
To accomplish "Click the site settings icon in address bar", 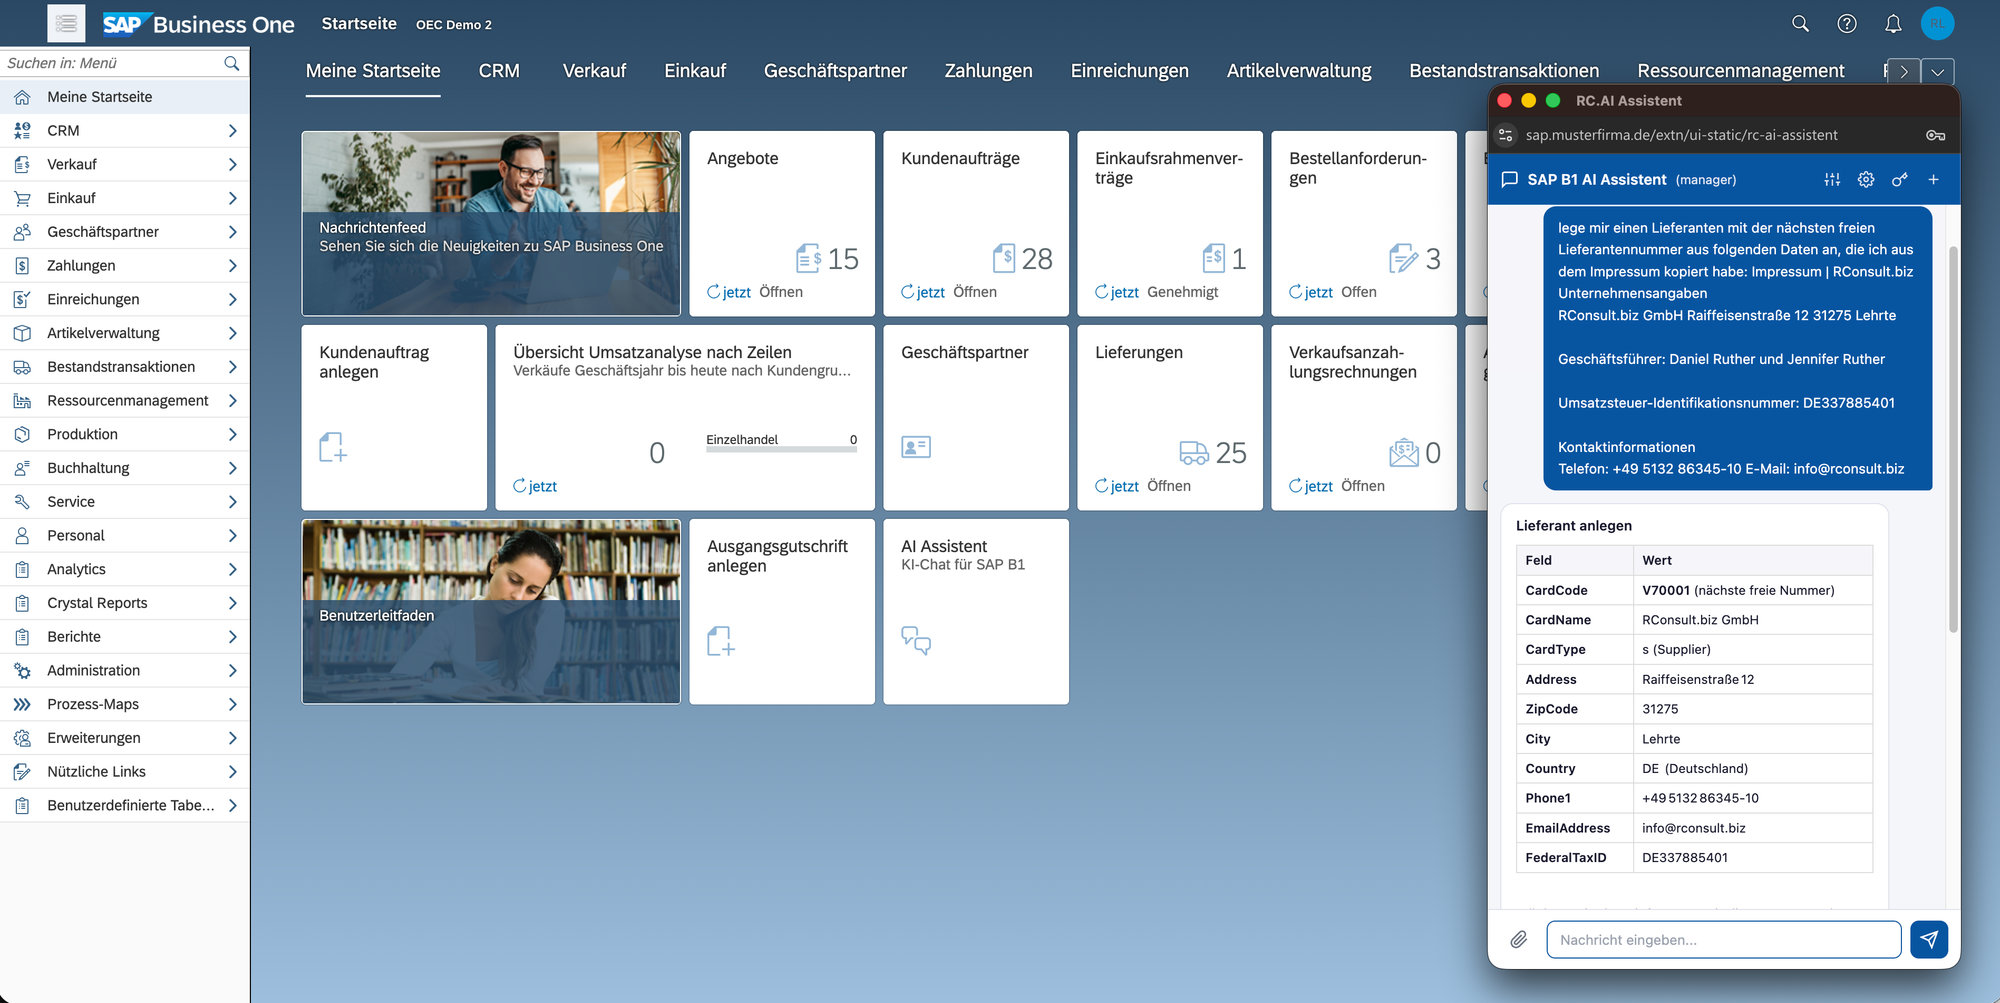I will [1506, 135].
